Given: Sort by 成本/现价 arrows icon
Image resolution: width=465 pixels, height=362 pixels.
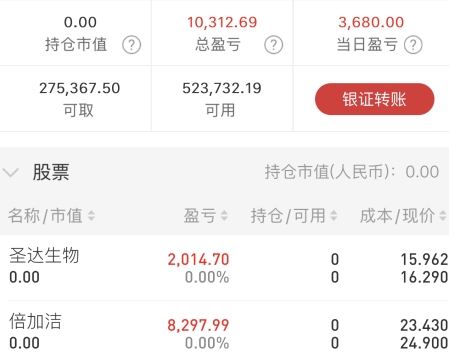Looking at the screenshot, I should pyautogui.click(x=443, y=216).
